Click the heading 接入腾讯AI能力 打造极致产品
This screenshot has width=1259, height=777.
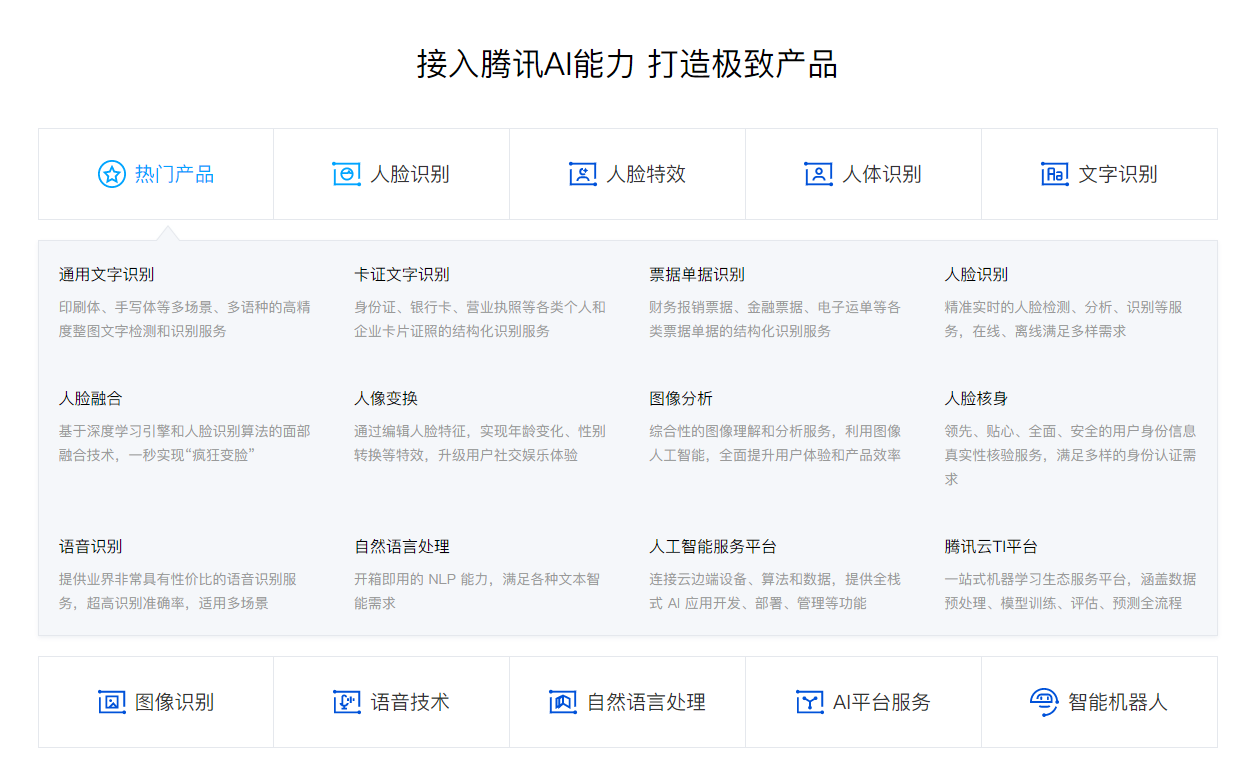627,64
